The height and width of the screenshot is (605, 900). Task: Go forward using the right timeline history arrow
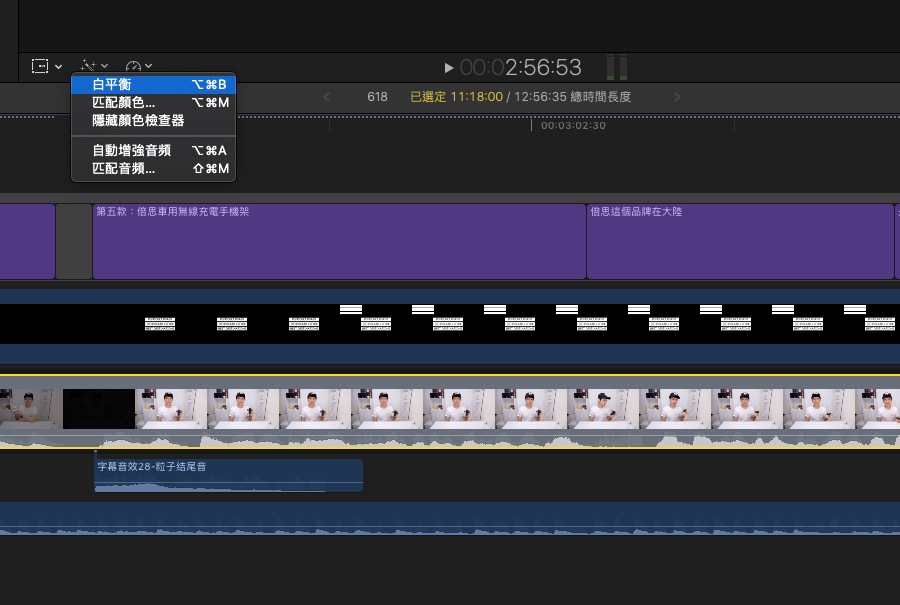pos(678,97)
